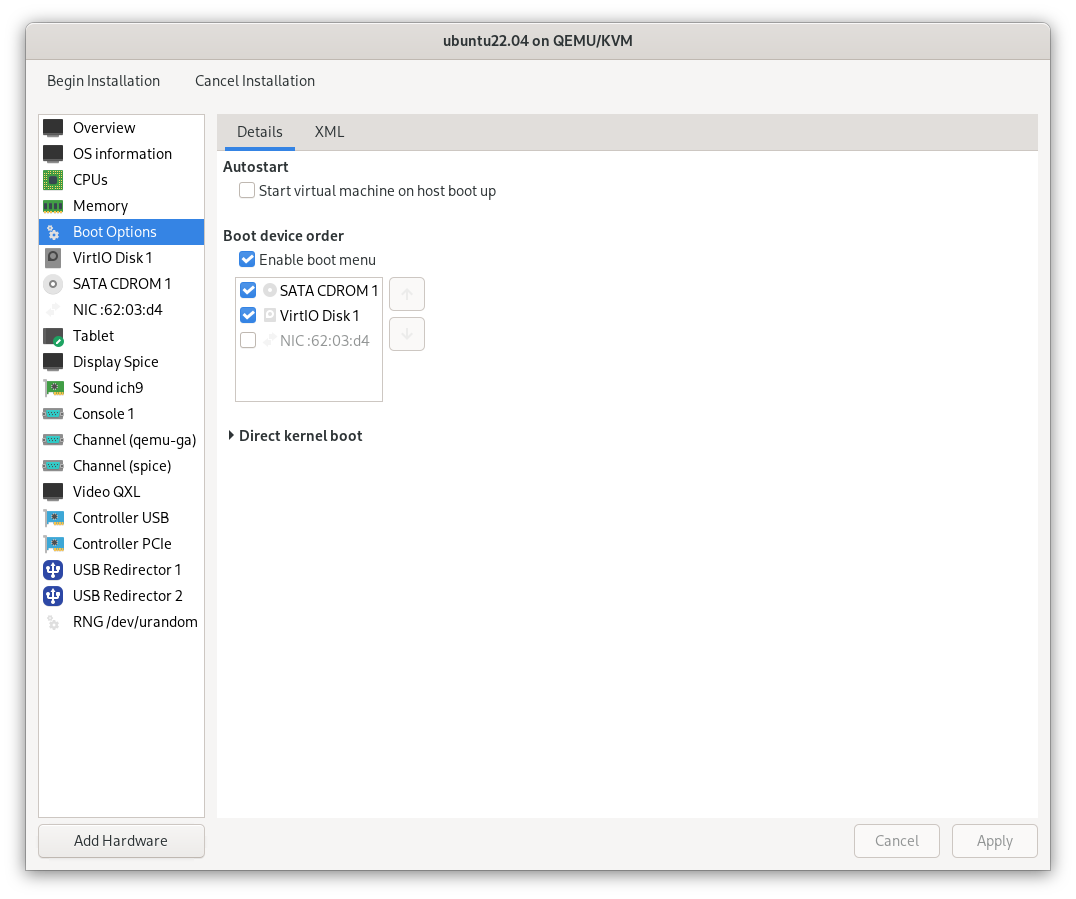
Task: Move boot device up with arrow button
Action: [407, 294]
